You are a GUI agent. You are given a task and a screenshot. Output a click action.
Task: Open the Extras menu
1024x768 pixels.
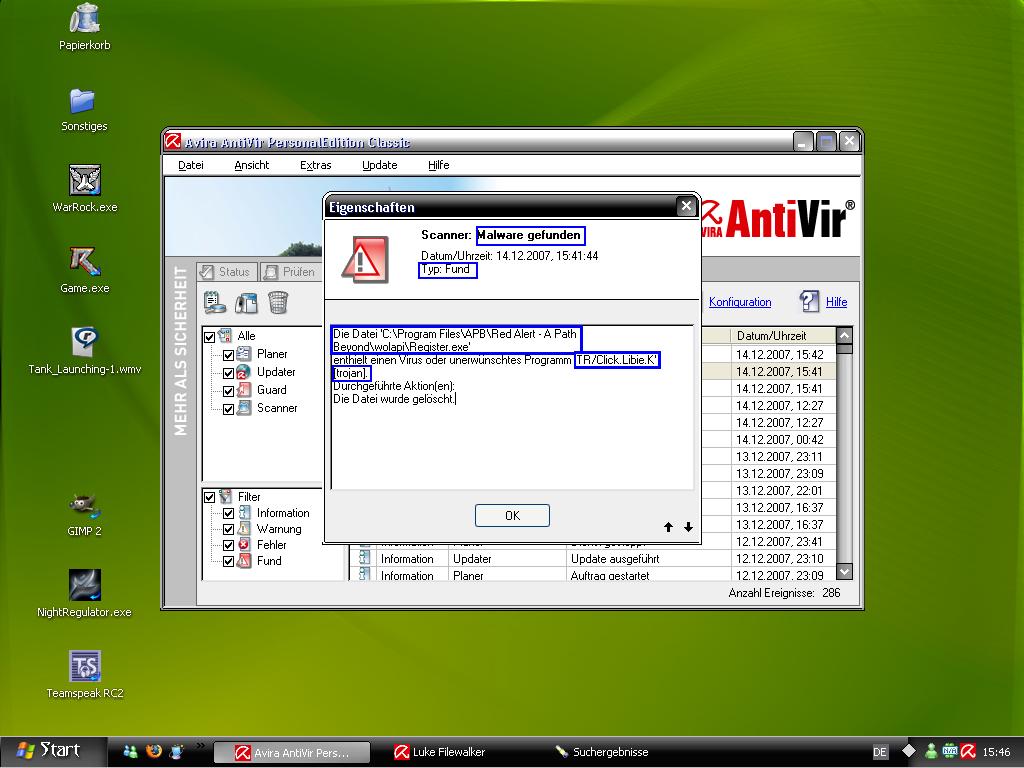point(315,165)
